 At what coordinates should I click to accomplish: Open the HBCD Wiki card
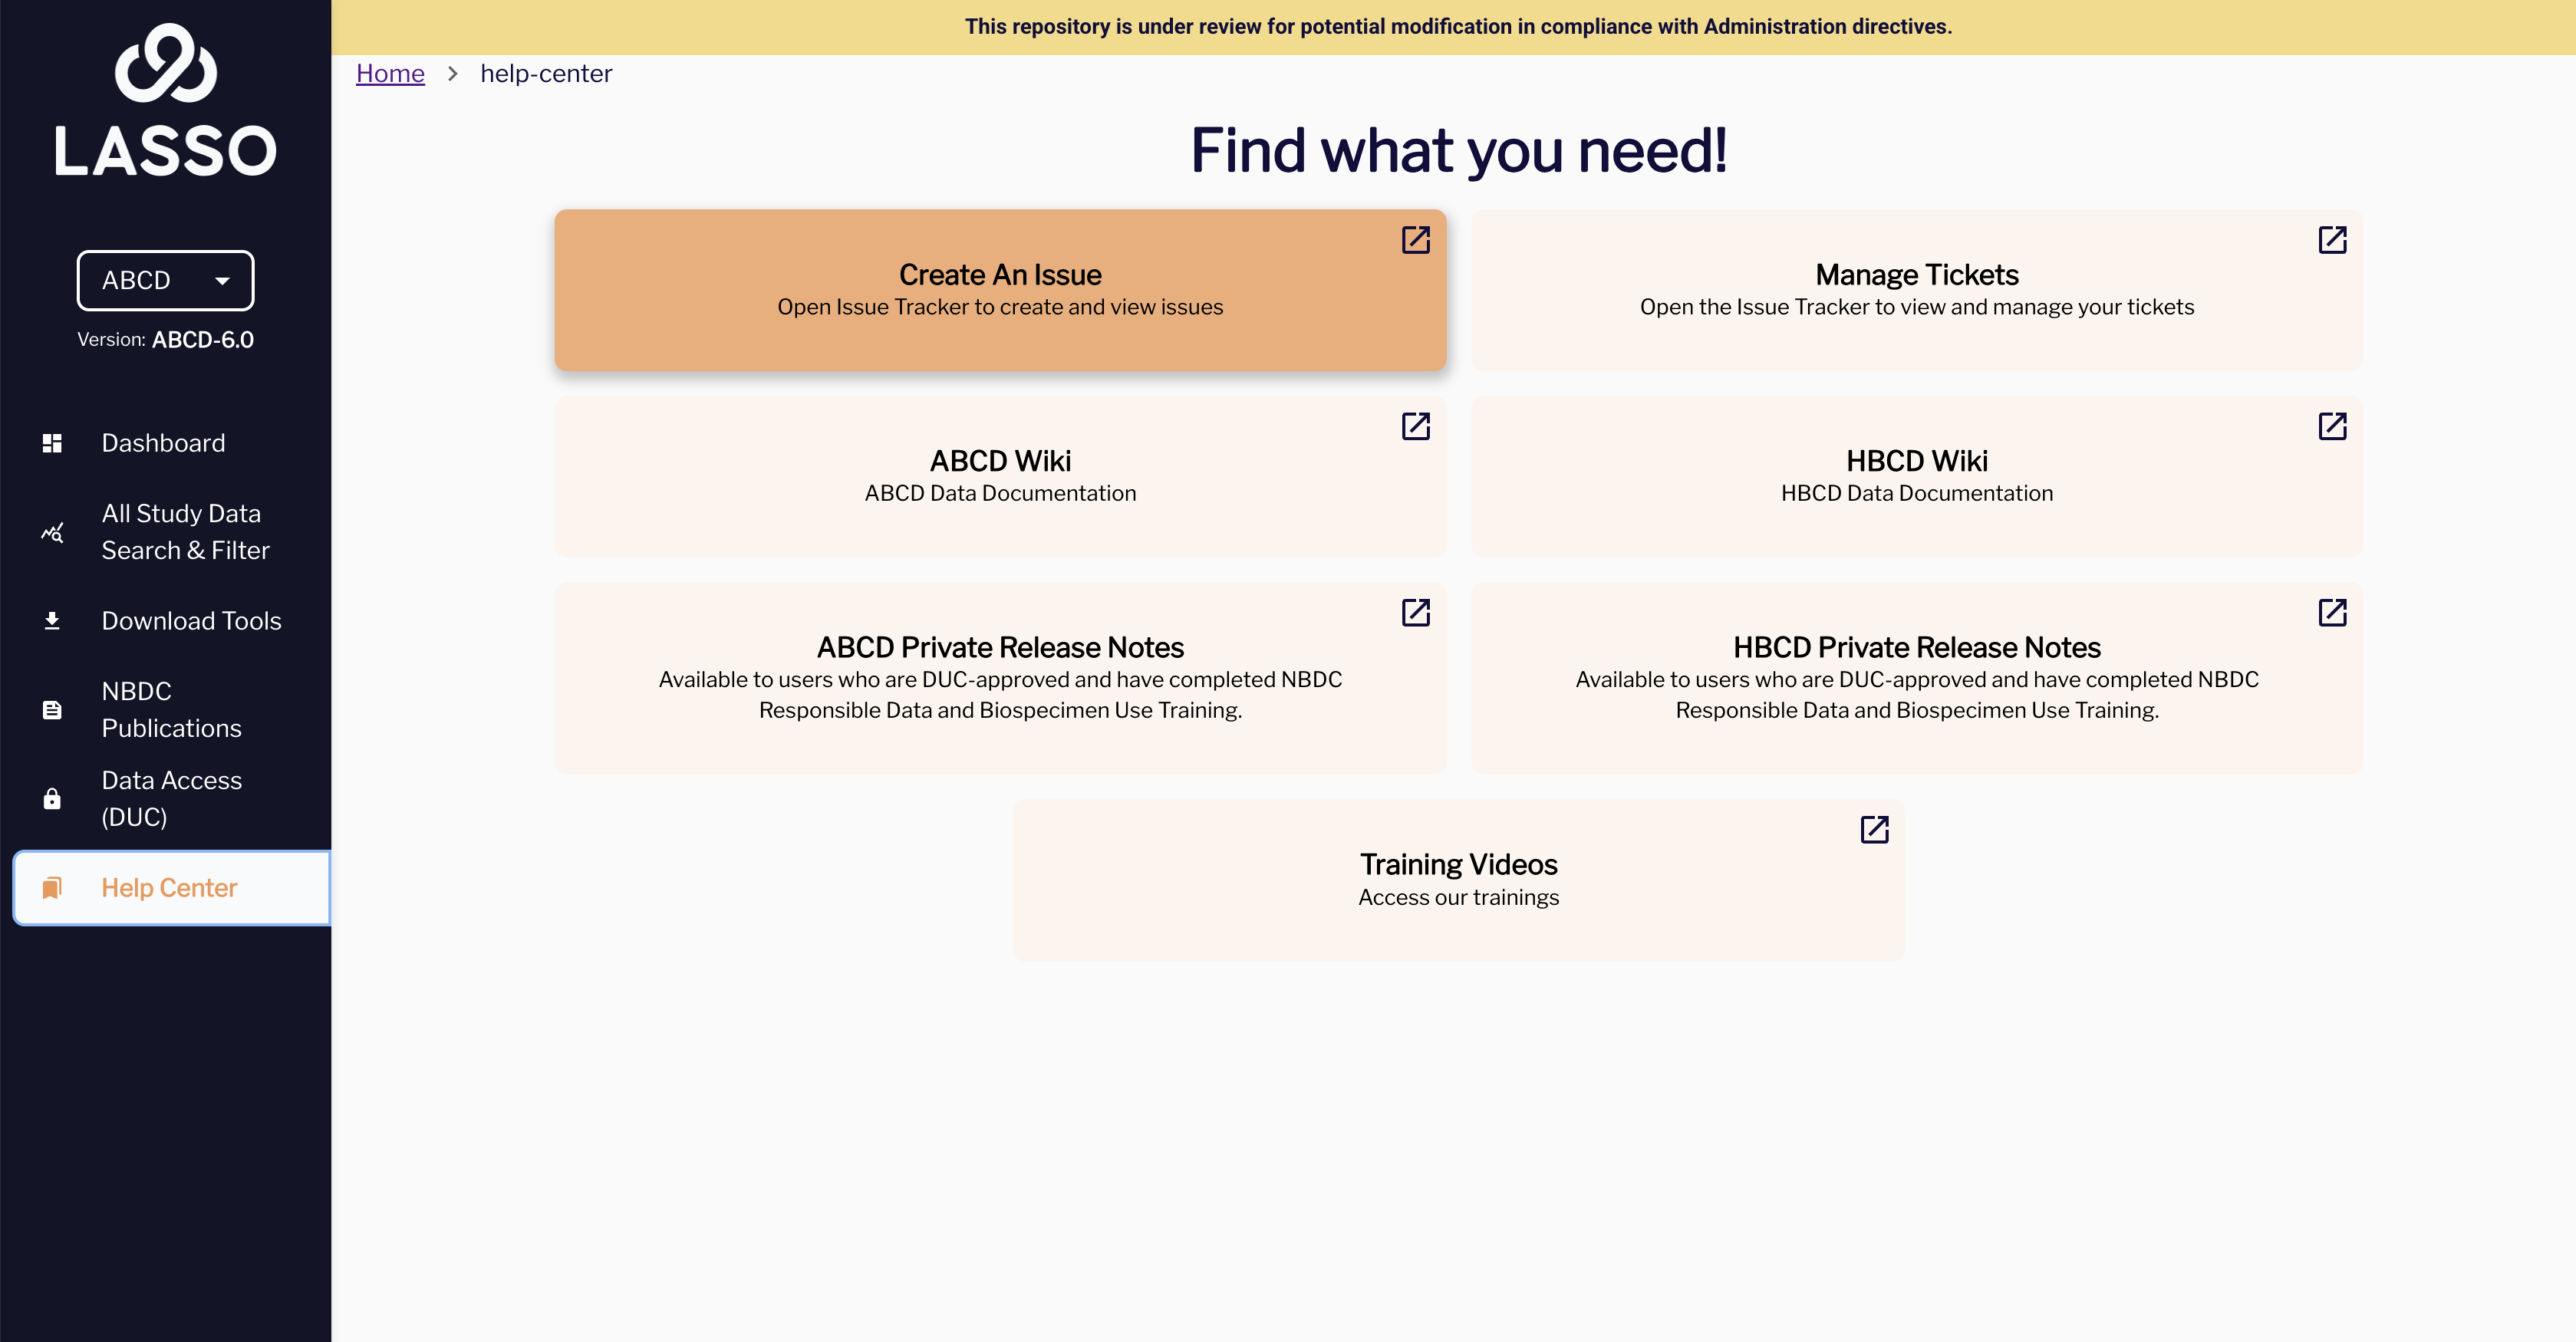1917,477
